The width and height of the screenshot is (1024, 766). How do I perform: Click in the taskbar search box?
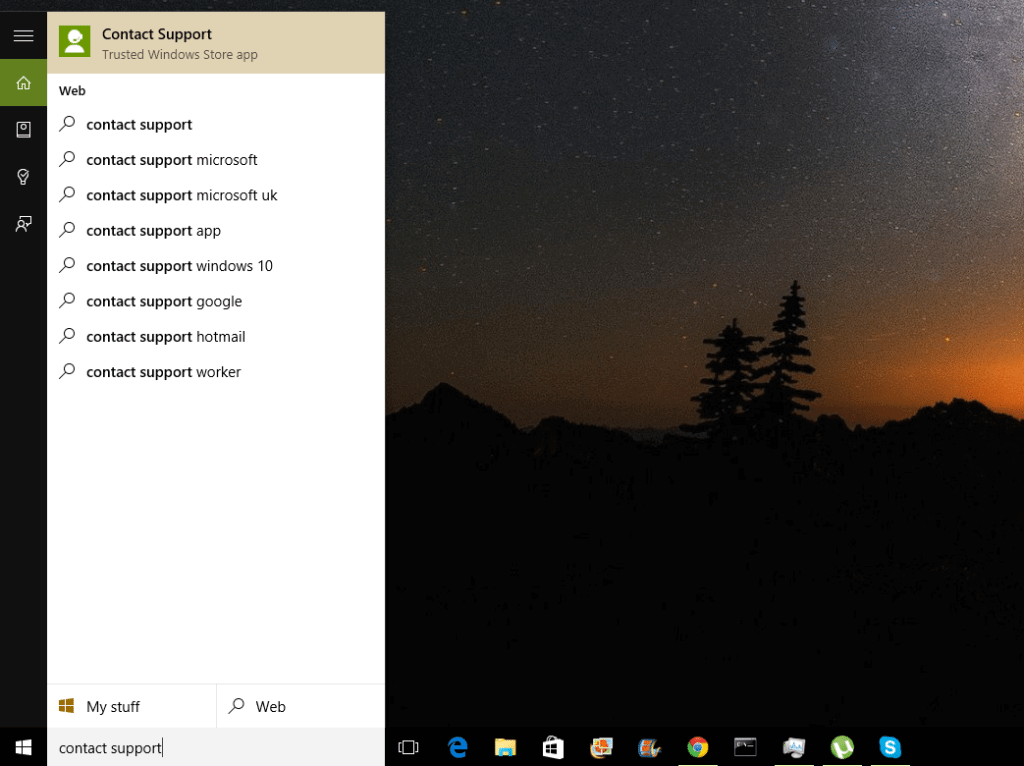coord(216,747)
